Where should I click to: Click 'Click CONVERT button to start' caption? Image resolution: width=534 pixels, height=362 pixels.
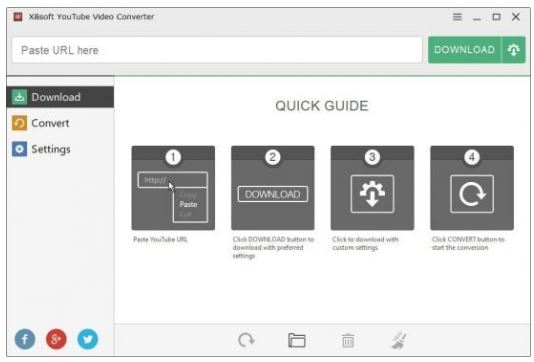(468, 243)
